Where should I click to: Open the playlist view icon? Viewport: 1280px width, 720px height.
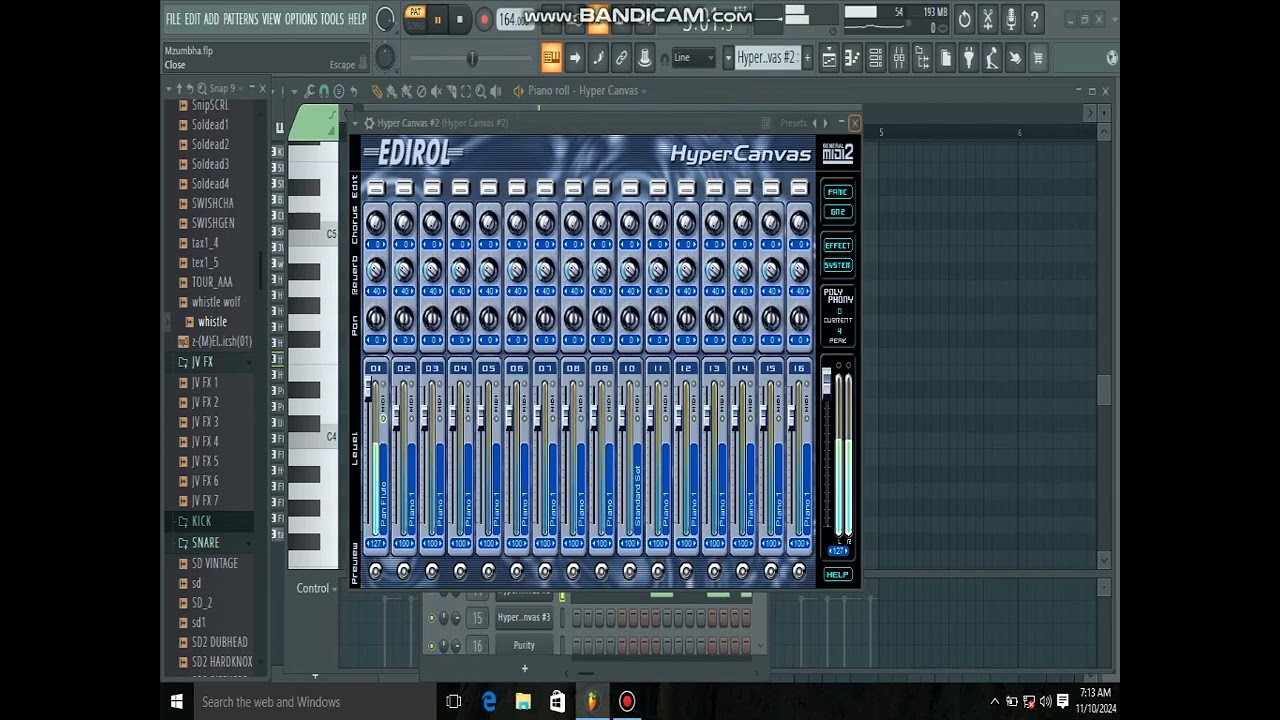(829, 59)
